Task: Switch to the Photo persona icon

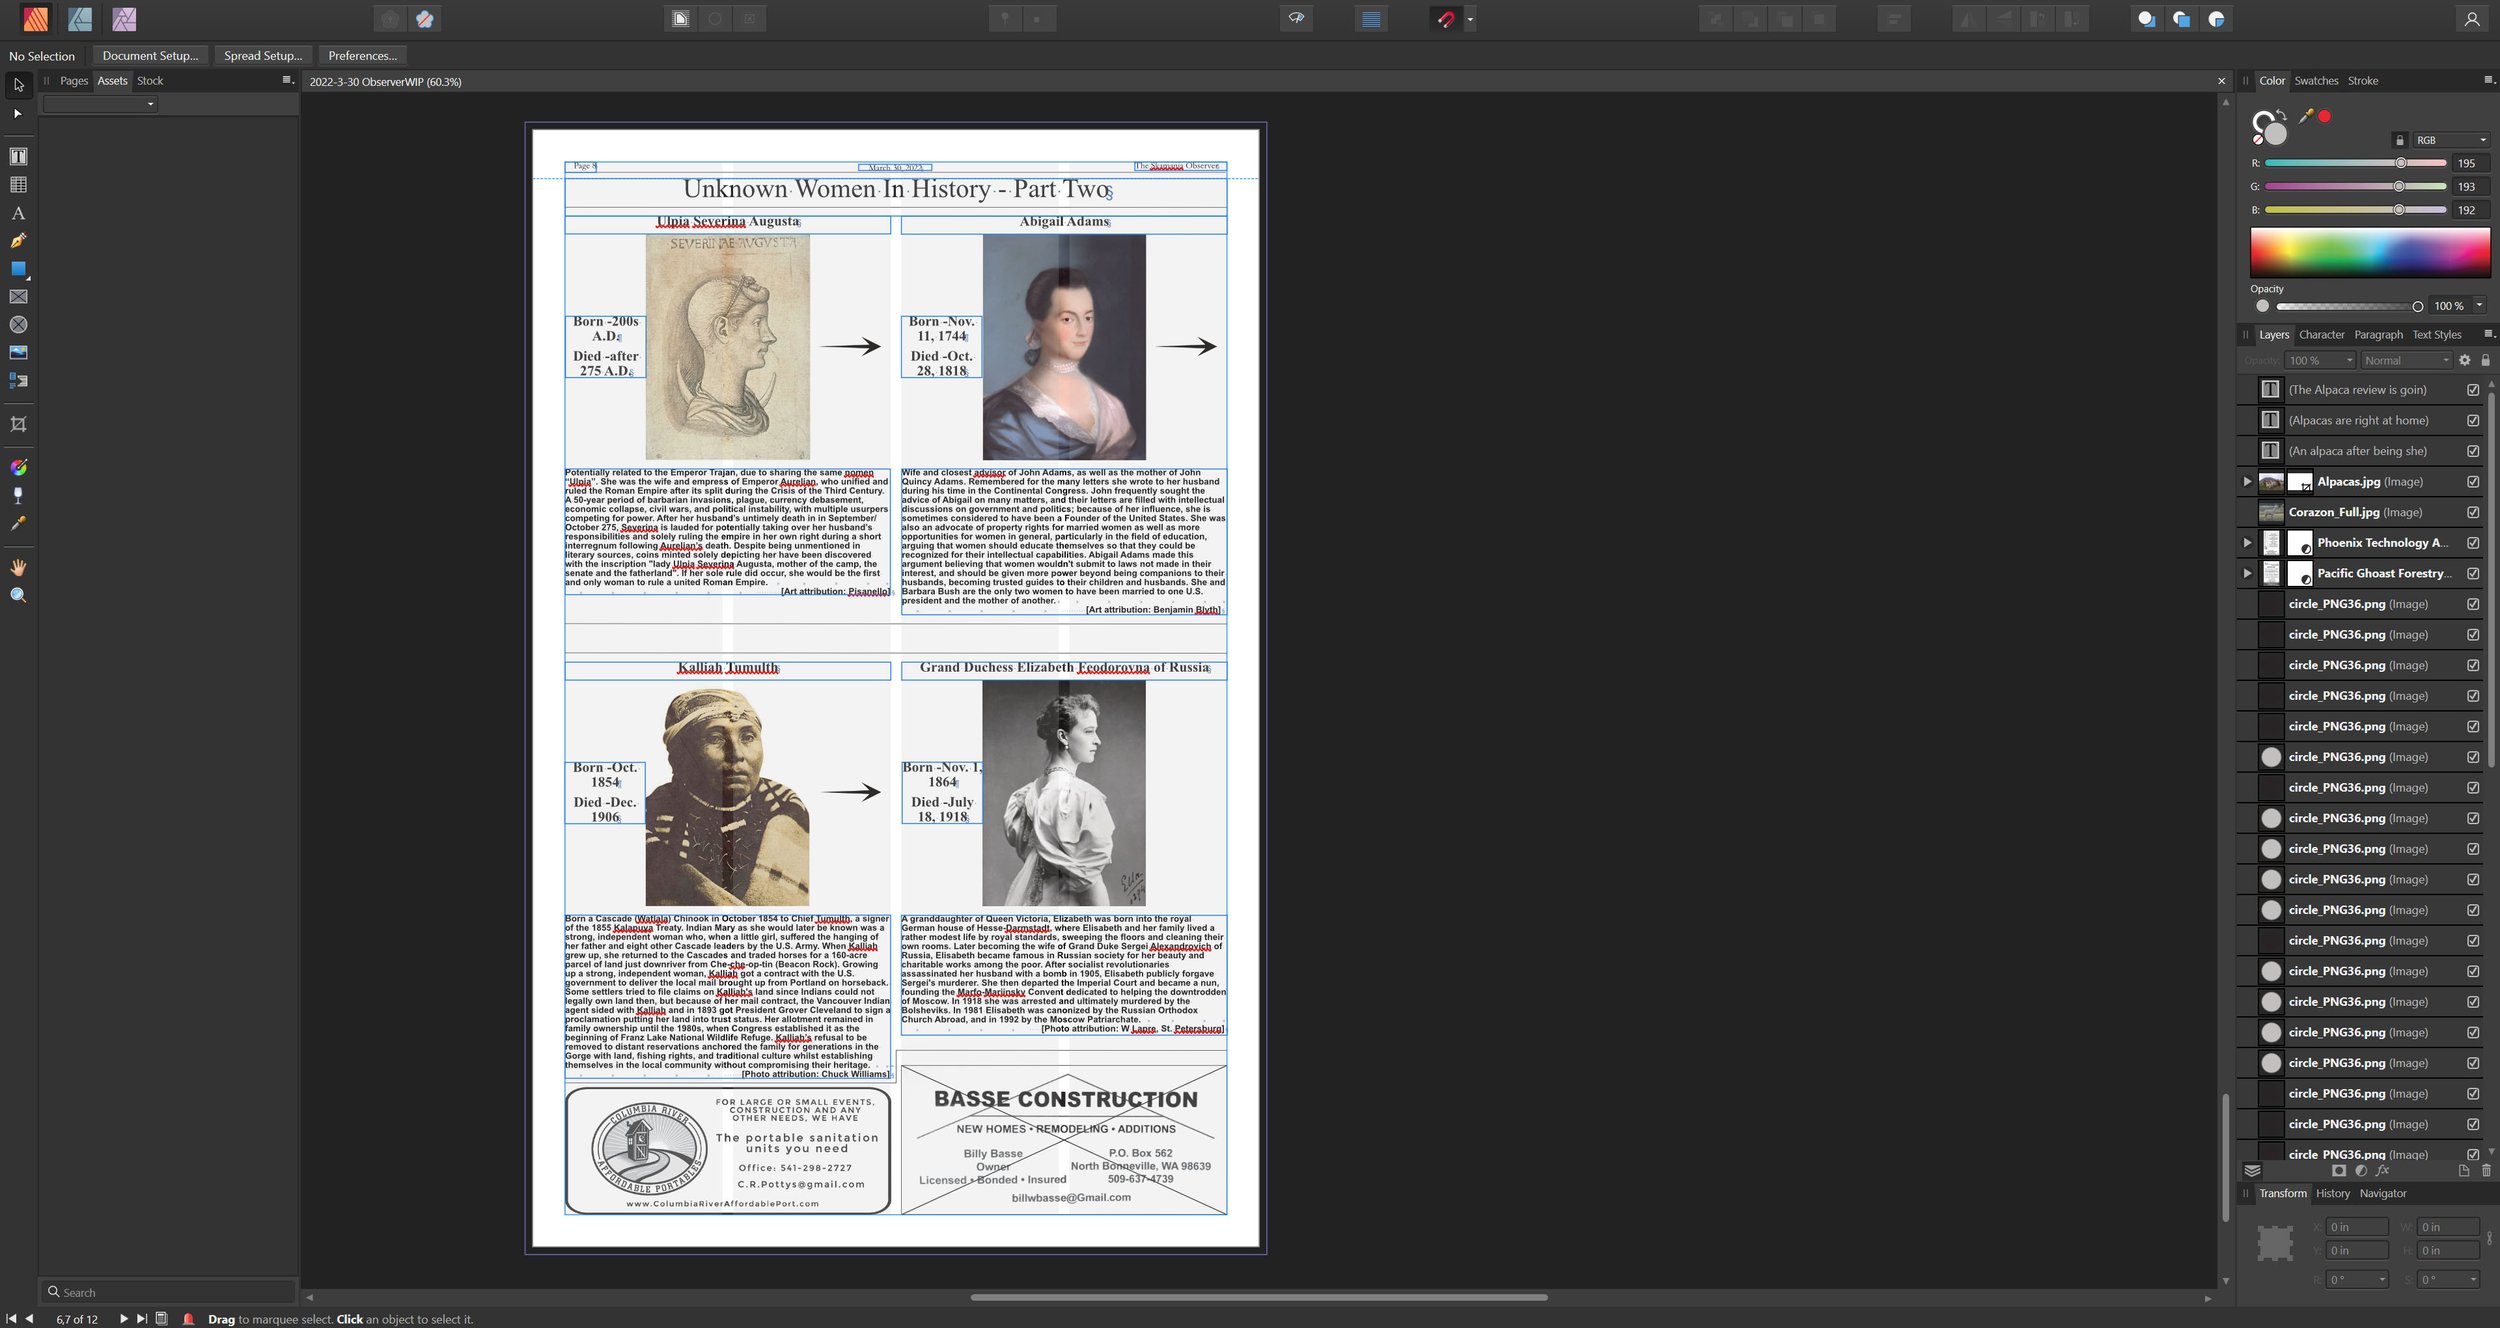Action: click(124, 19)
